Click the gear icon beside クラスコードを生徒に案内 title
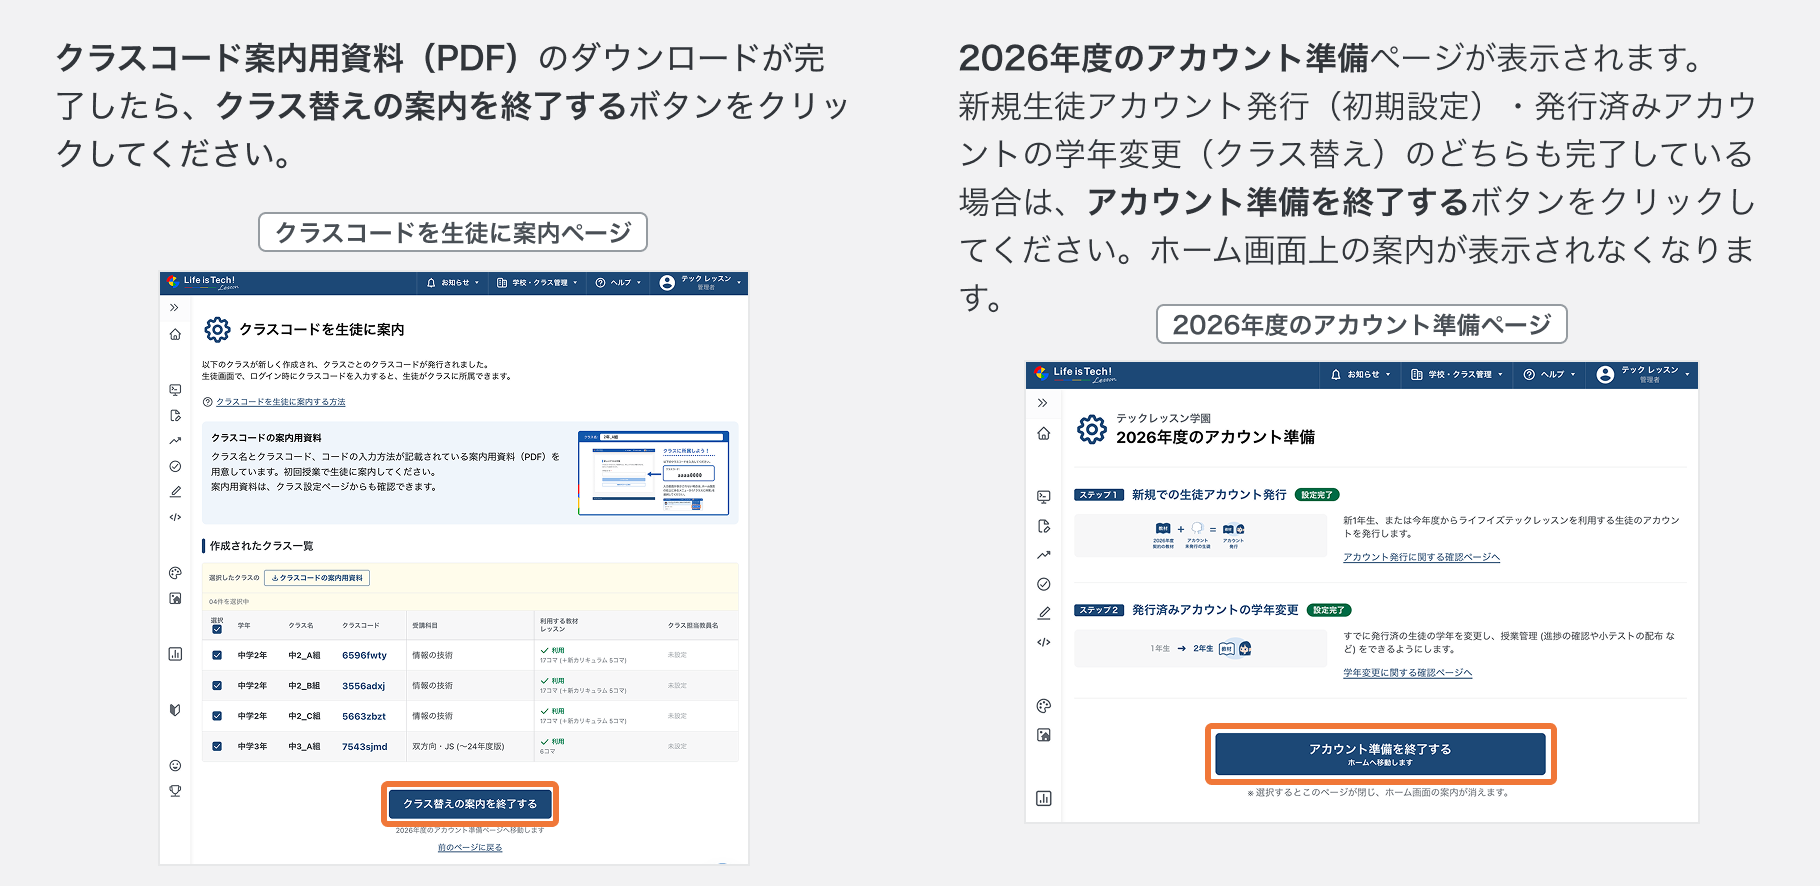 [217, 329]
